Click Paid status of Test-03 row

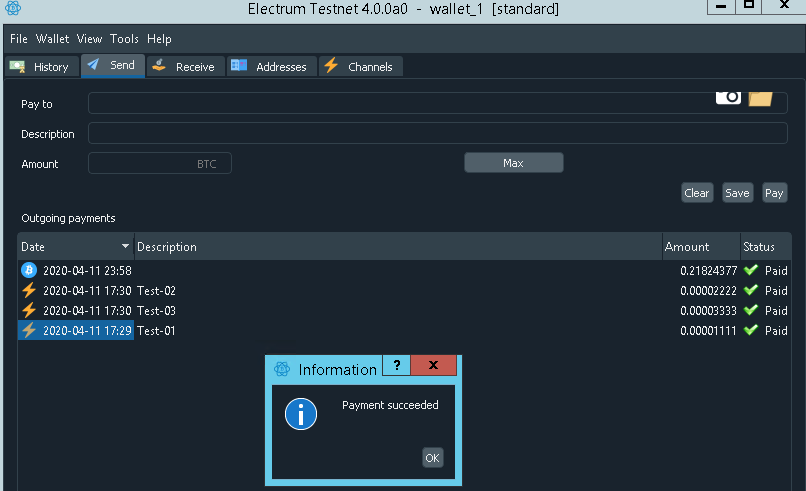[x=776, y=311]
